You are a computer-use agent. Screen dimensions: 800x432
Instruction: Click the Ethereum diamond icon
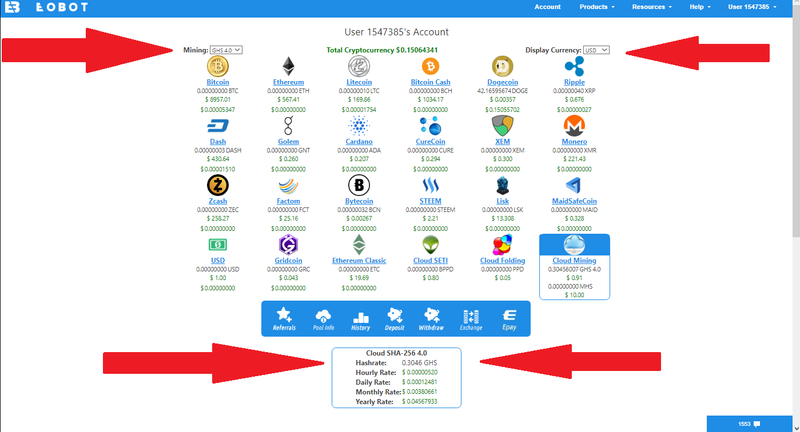pyautogui.click(x=288, y=66)
